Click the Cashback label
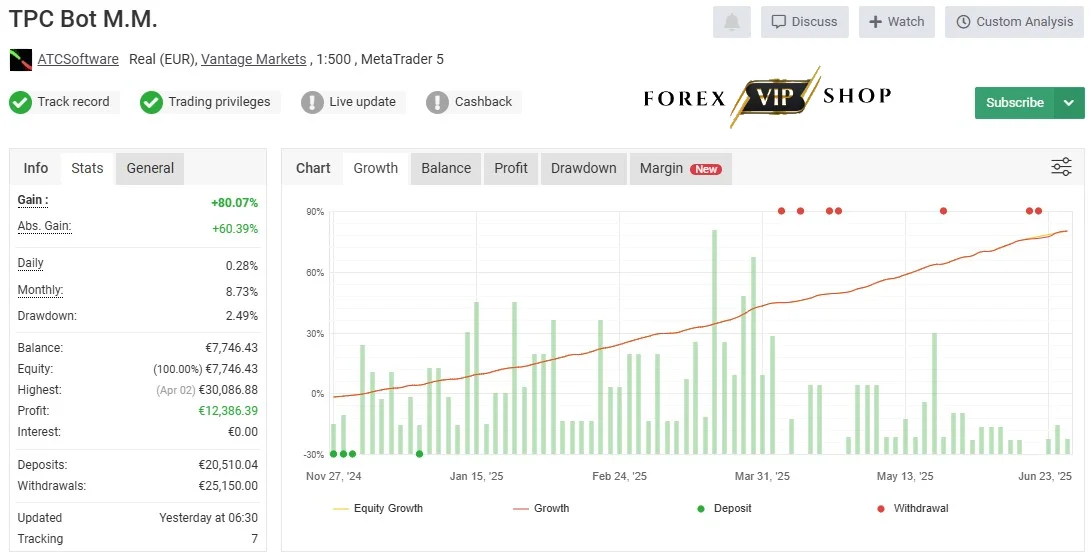The width and height of the screenshot is (1091, 560). (x=484, y=102)
